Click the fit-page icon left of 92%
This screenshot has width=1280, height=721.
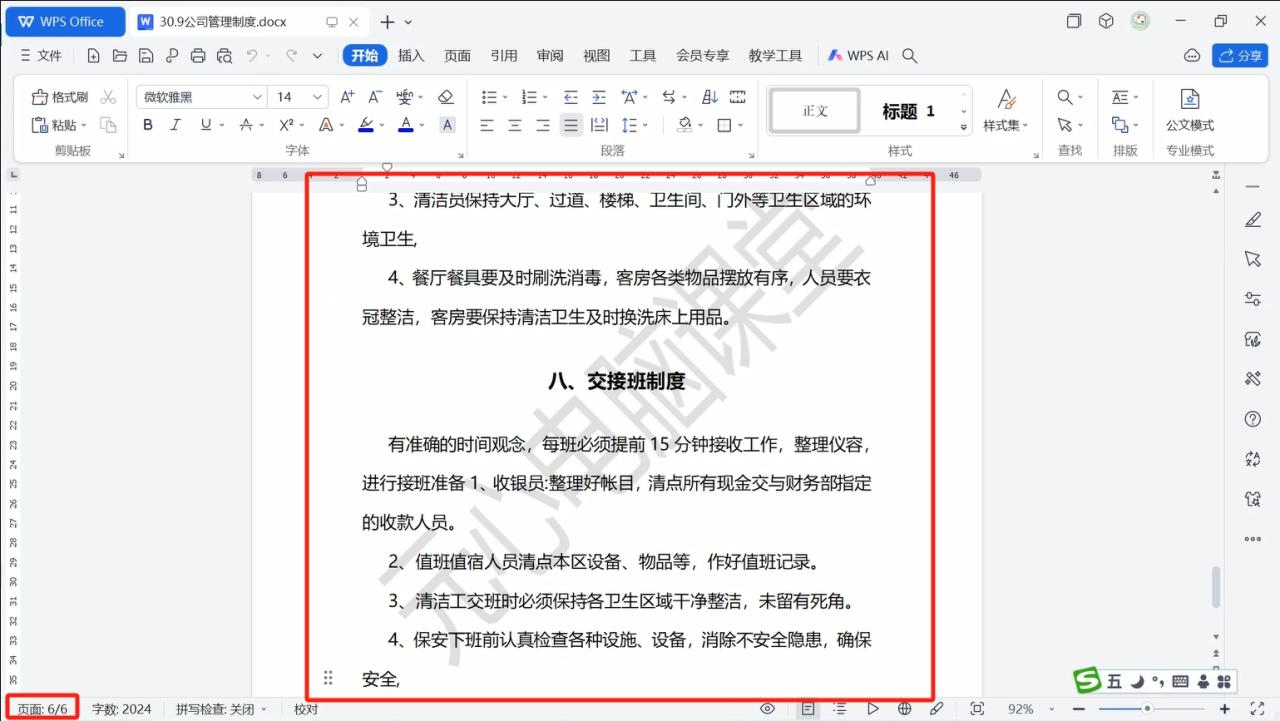[977, 709]
